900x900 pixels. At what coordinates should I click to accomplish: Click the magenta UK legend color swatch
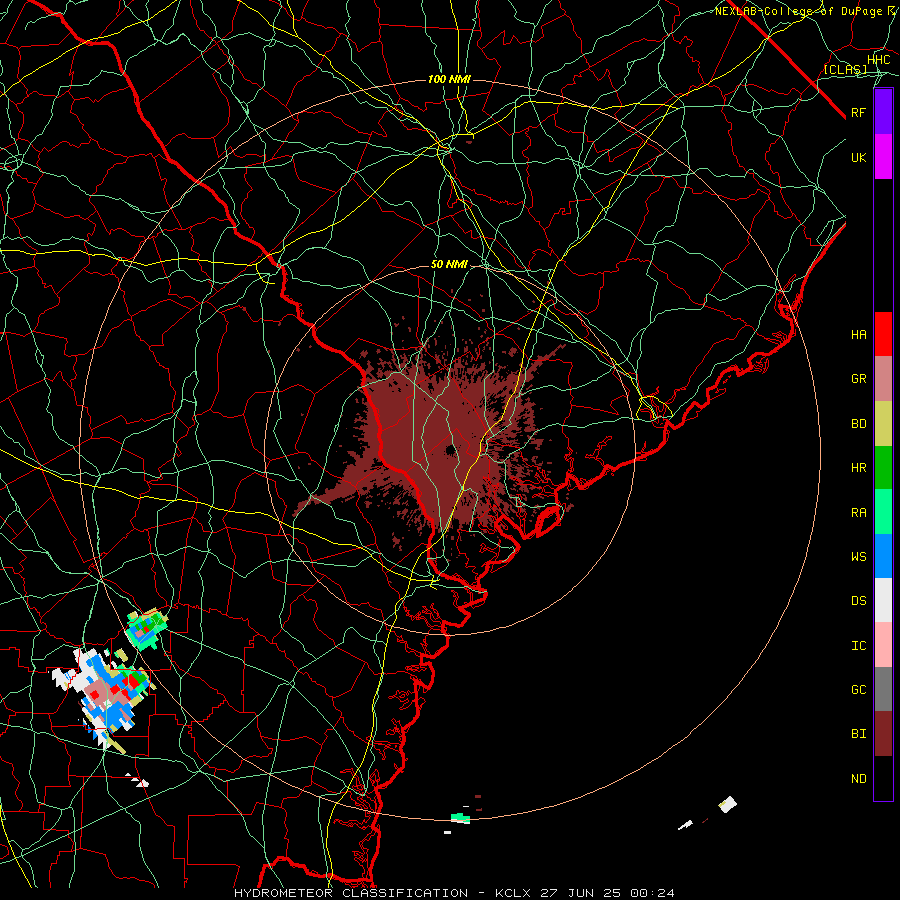click(x=883, y=157)
